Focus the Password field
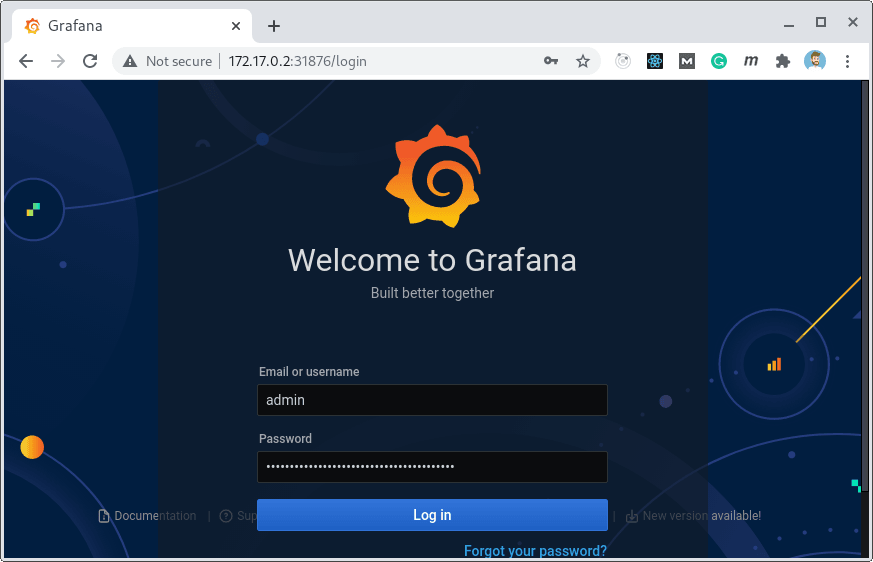This screenshot has height=562, width=873. click(x=432, y=467)
